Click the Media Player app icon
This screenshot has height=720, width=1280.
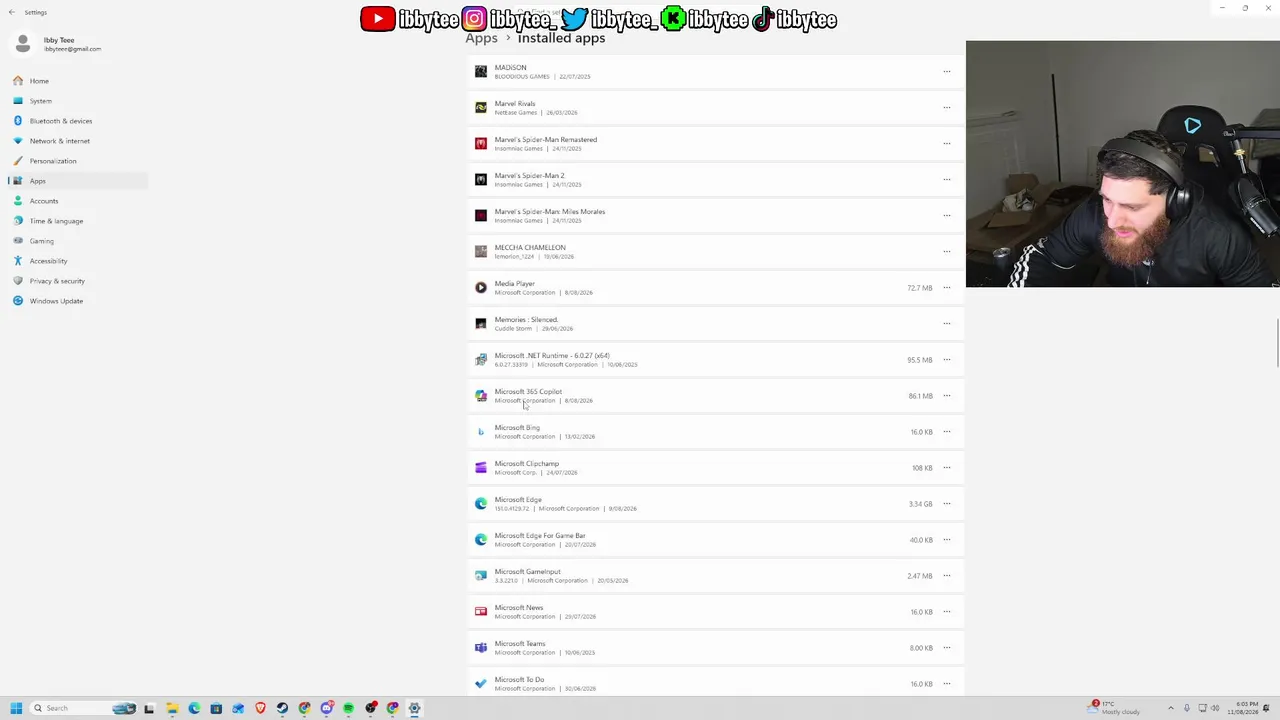[x=481, y=288]
